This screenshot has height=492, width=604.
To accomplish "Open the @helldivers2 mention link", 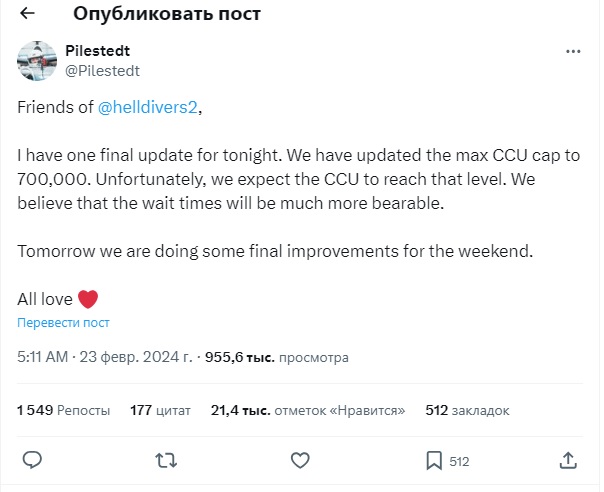I will pyautogui.click(x=149, y=109).
